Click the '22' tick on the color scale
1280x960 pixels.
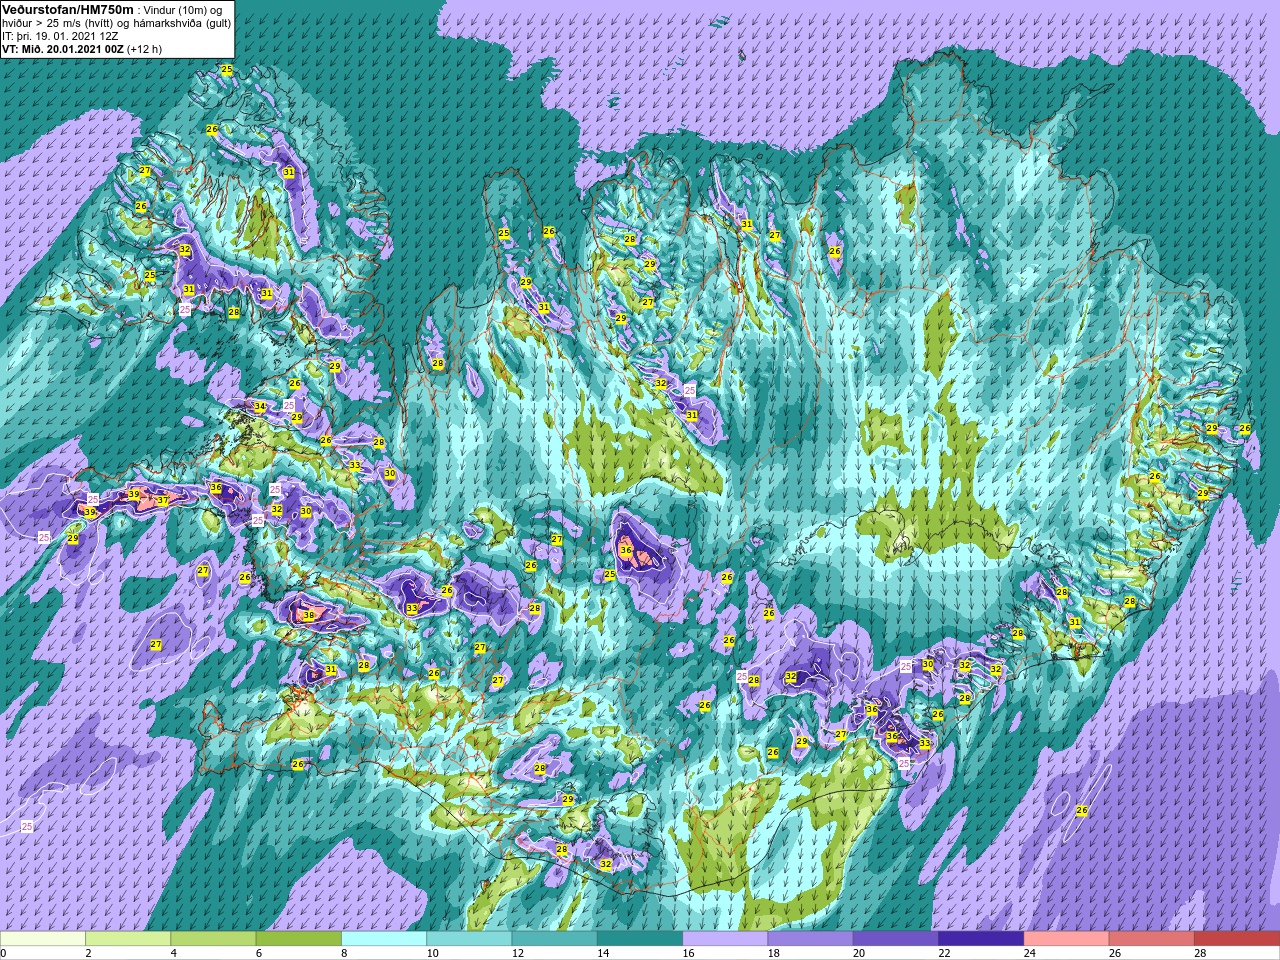click(x=943, y=953)
